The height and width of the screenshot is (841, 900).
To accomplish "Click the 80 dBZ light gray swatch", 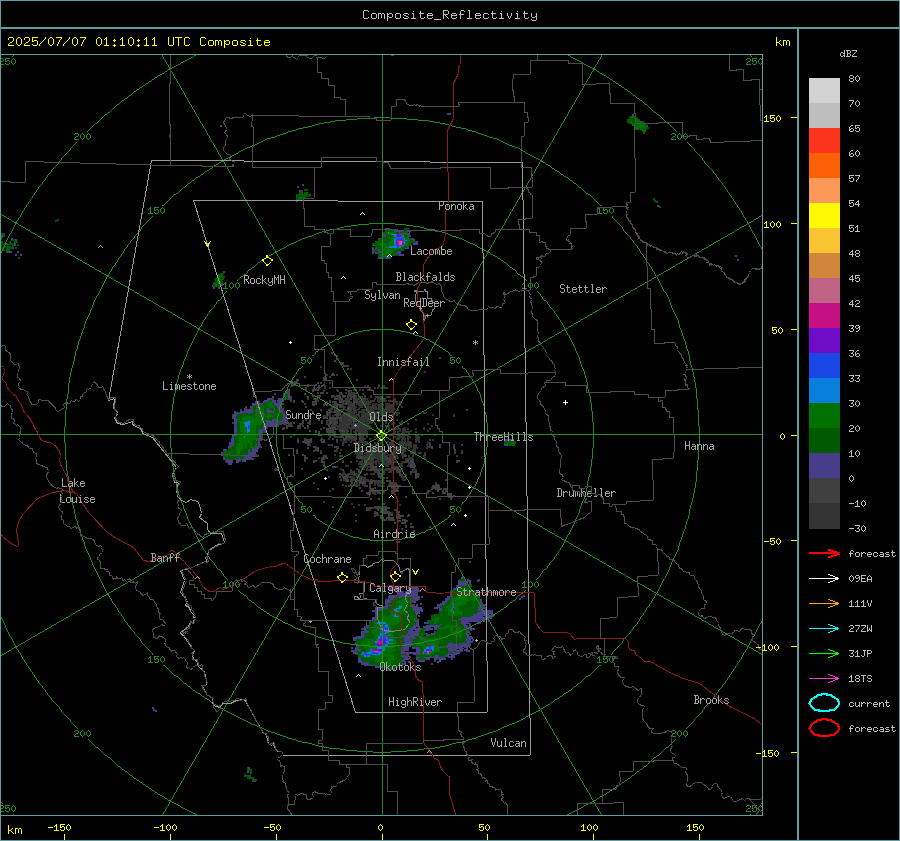I will point(824,90).
